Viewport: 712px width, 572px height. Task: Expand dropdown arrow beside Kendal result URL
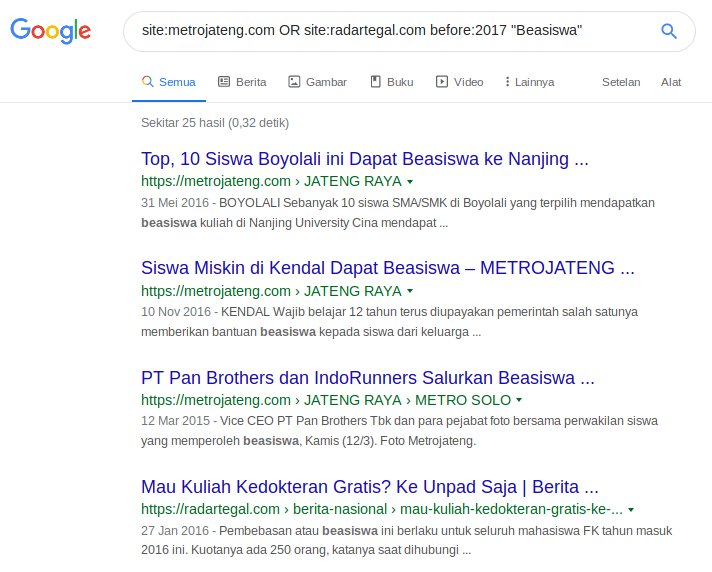click(410, 291)
